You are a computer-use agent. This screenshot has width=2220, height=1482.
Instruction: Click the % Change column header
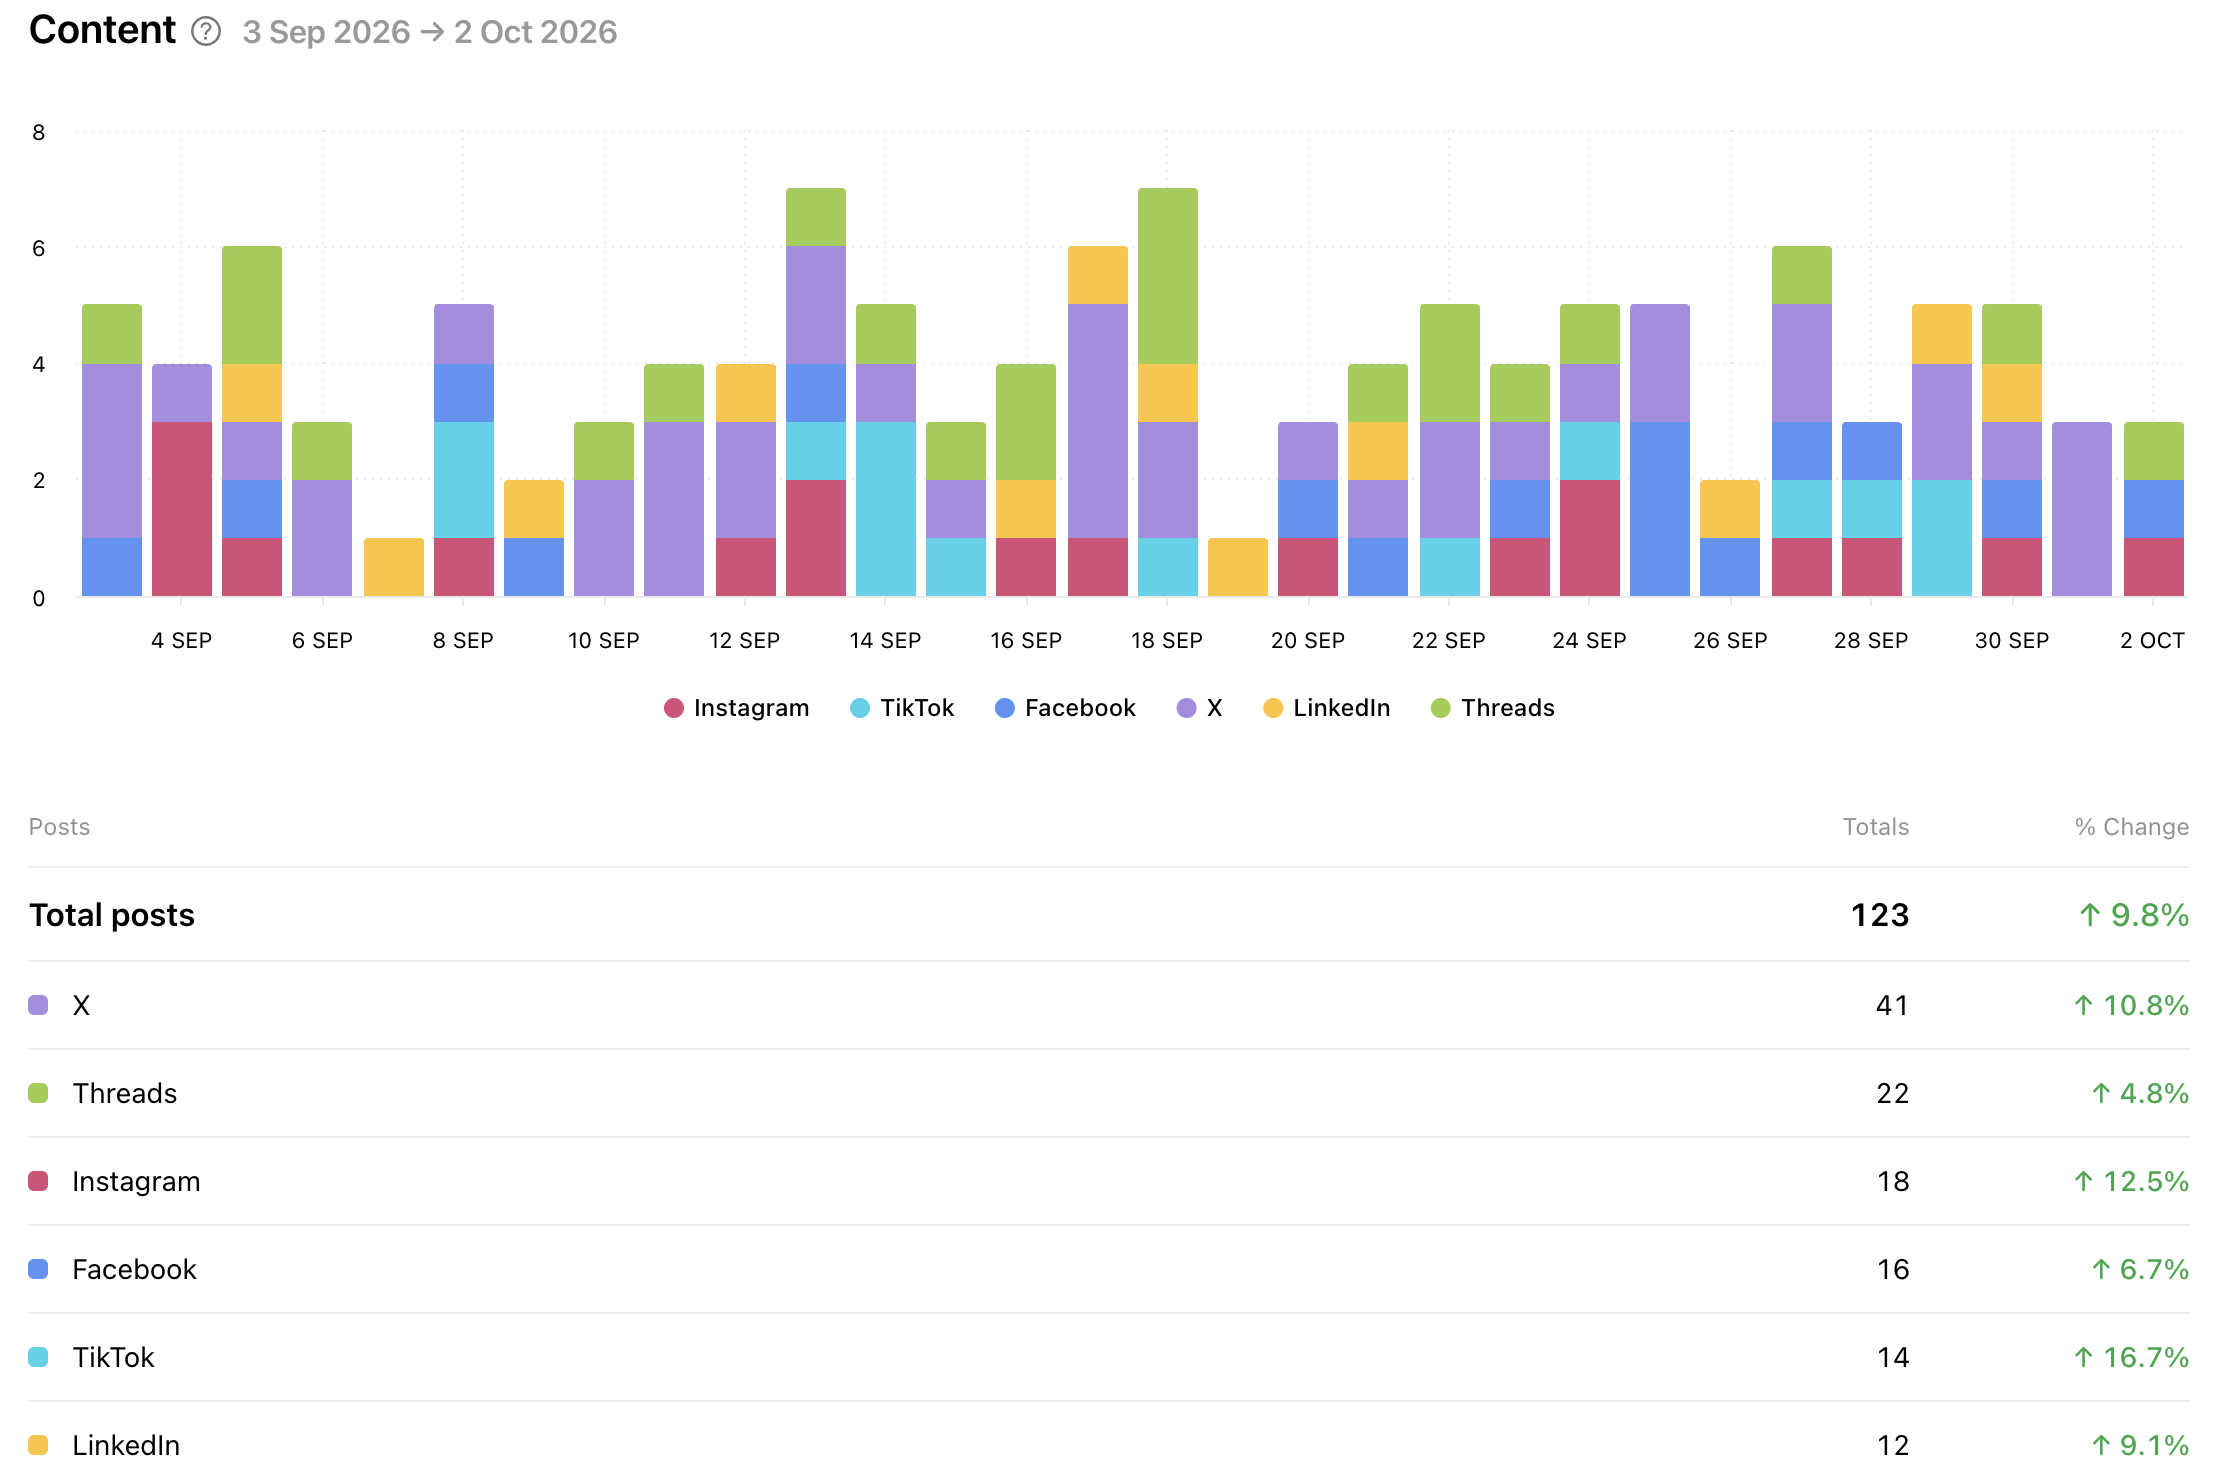click(x=2132, y=827)
